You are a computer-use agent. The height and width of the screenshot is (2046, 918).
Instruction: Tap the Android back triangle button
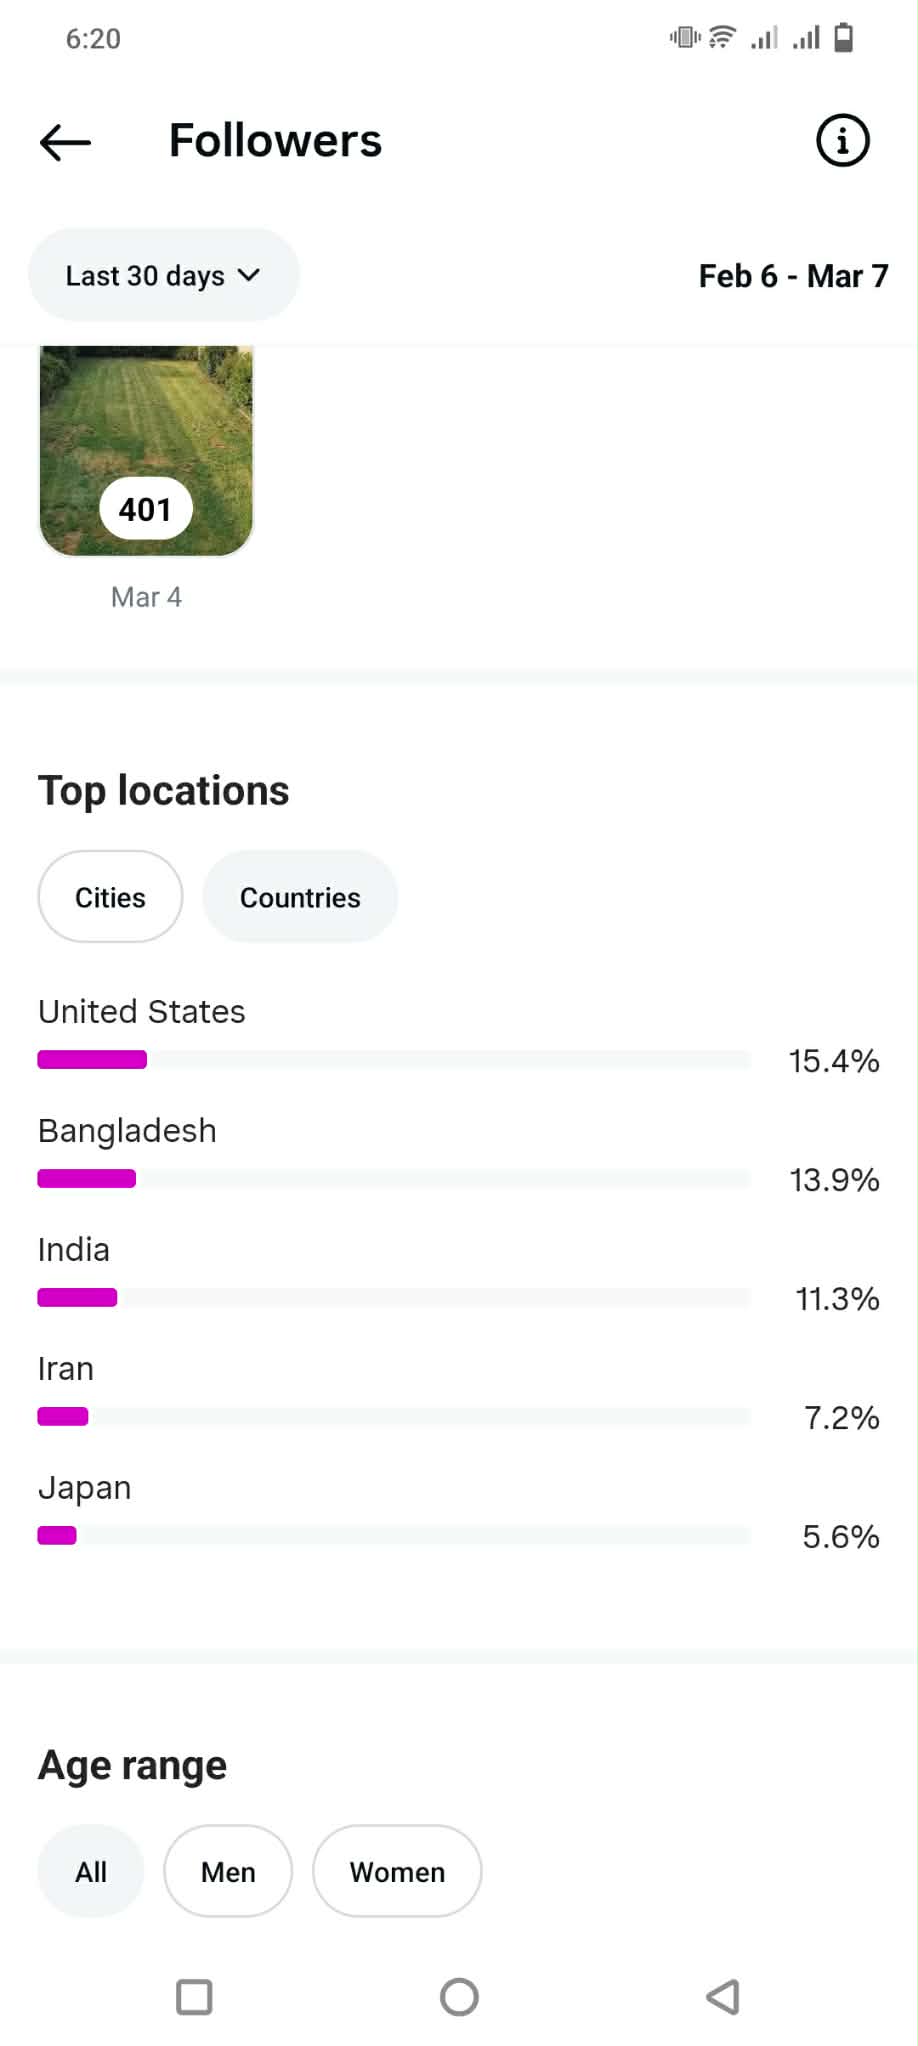point(722,1997)
